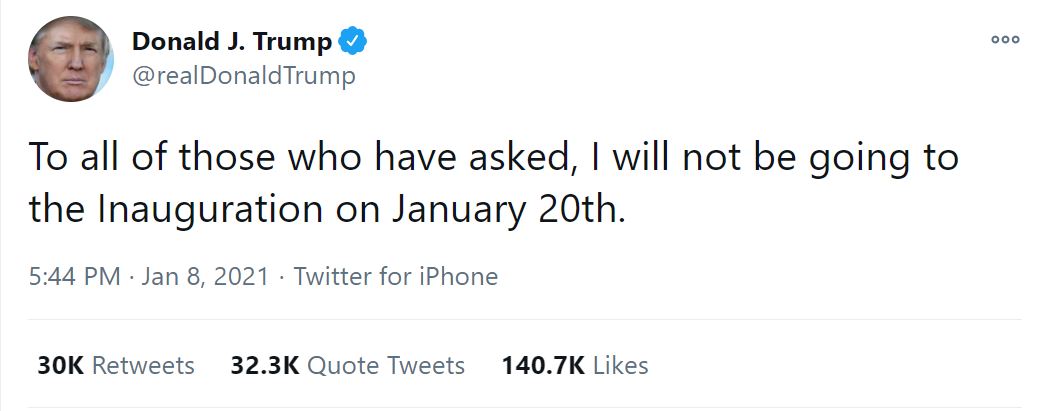This screenshot has height=411, width=1048.
Task: Click the Quote Tweets label
Action: point(385,366)
